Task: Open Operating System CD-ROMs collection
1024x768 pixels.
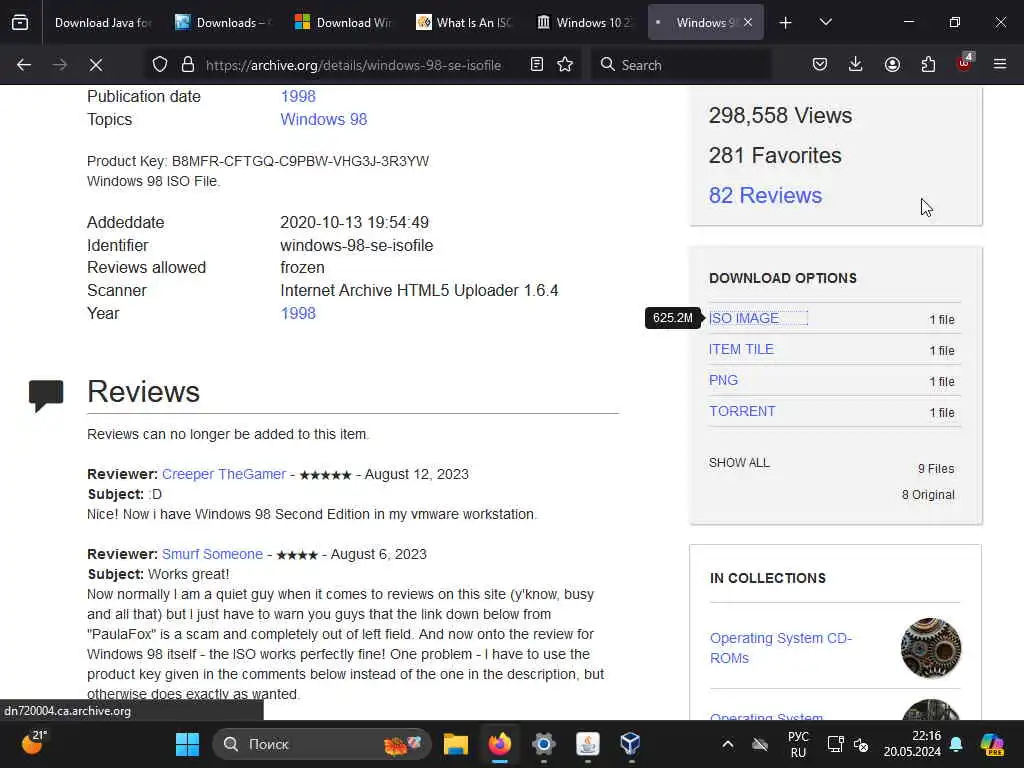Action: 781,648
